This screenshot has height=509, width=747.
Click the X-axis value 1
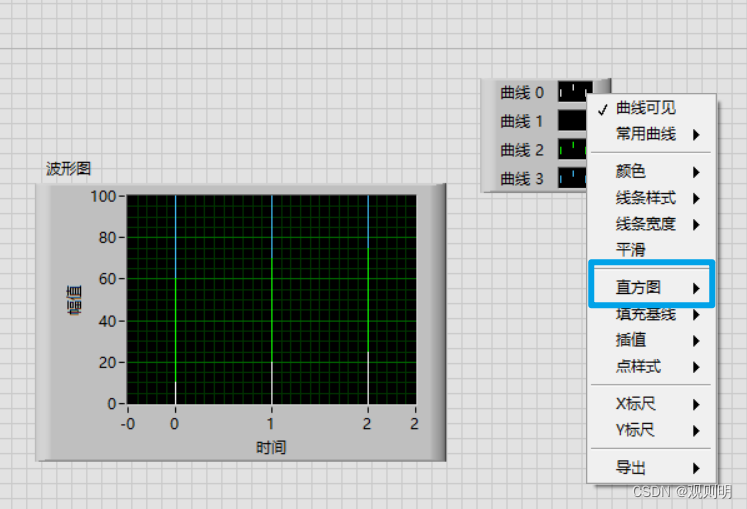[271, 424]
